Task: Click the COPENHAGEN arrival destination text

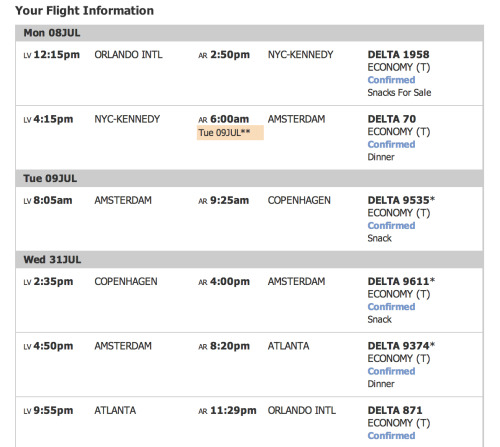Action: [x=299, y=200]
